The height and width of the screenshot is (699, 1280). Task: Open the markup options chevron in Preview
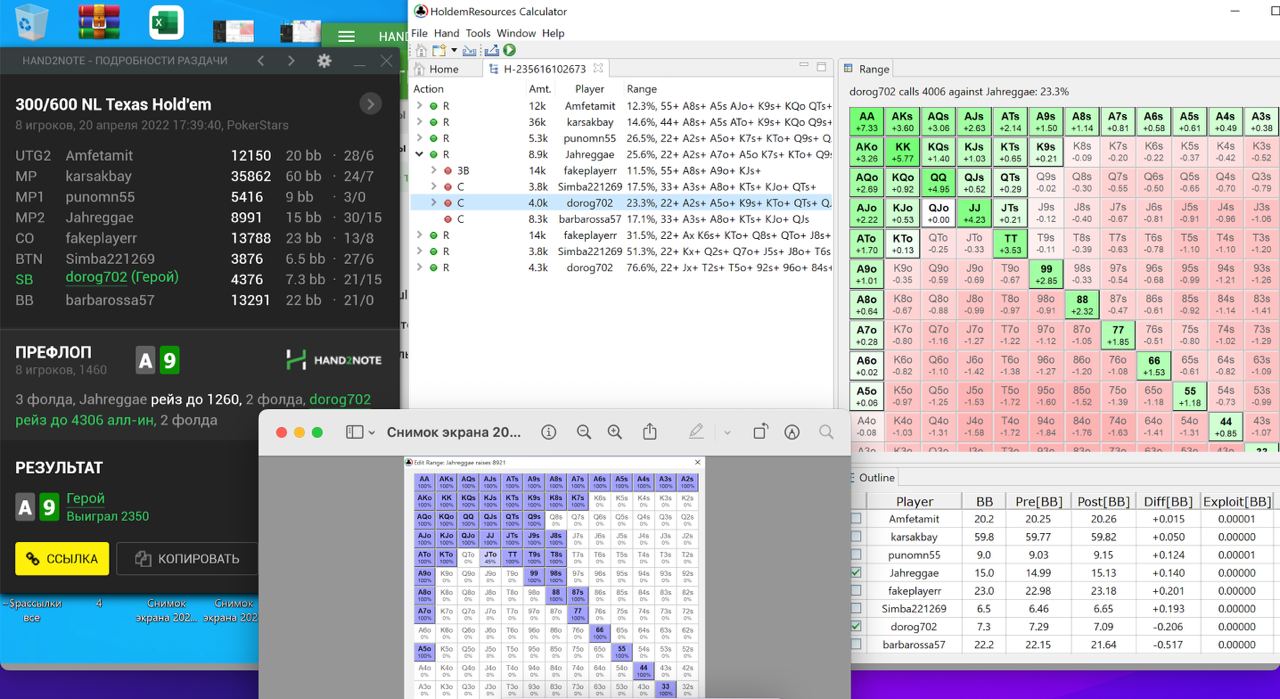pyautogui.click(x=727, y=432)
